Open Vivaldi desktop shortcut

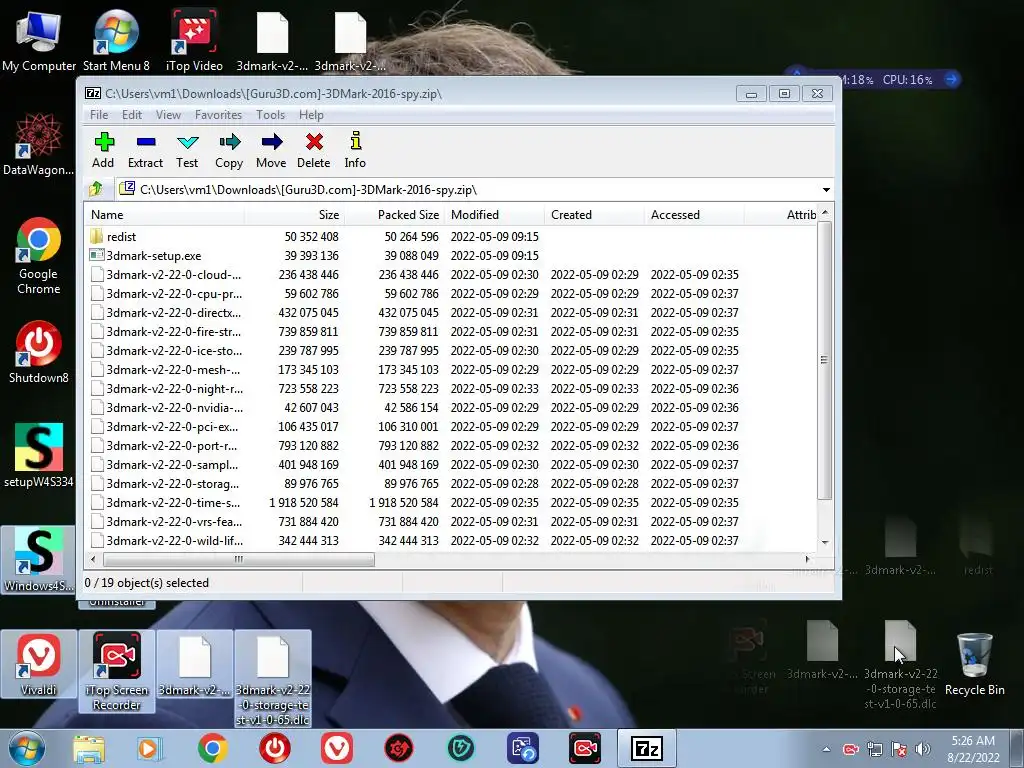[x=39, y=664]
